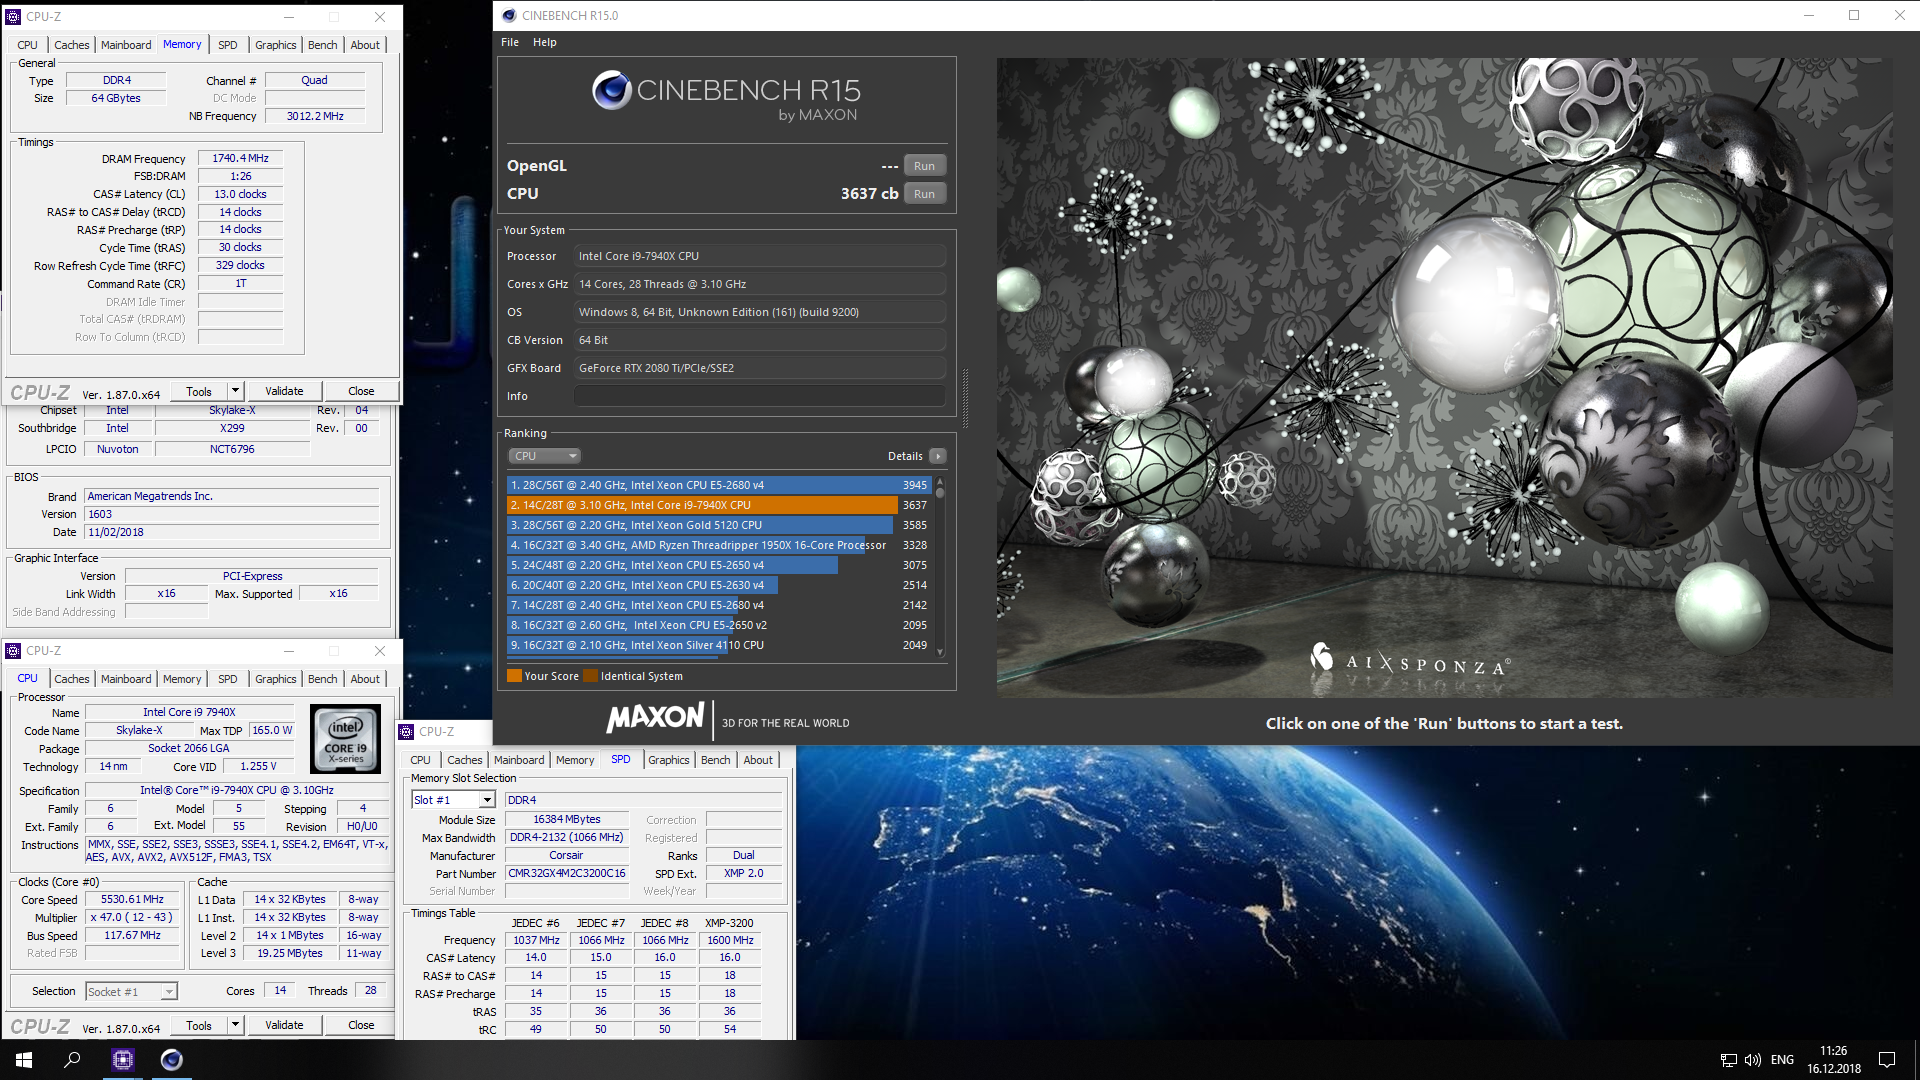Open taskbar search magnifier

pos(72,1060)
